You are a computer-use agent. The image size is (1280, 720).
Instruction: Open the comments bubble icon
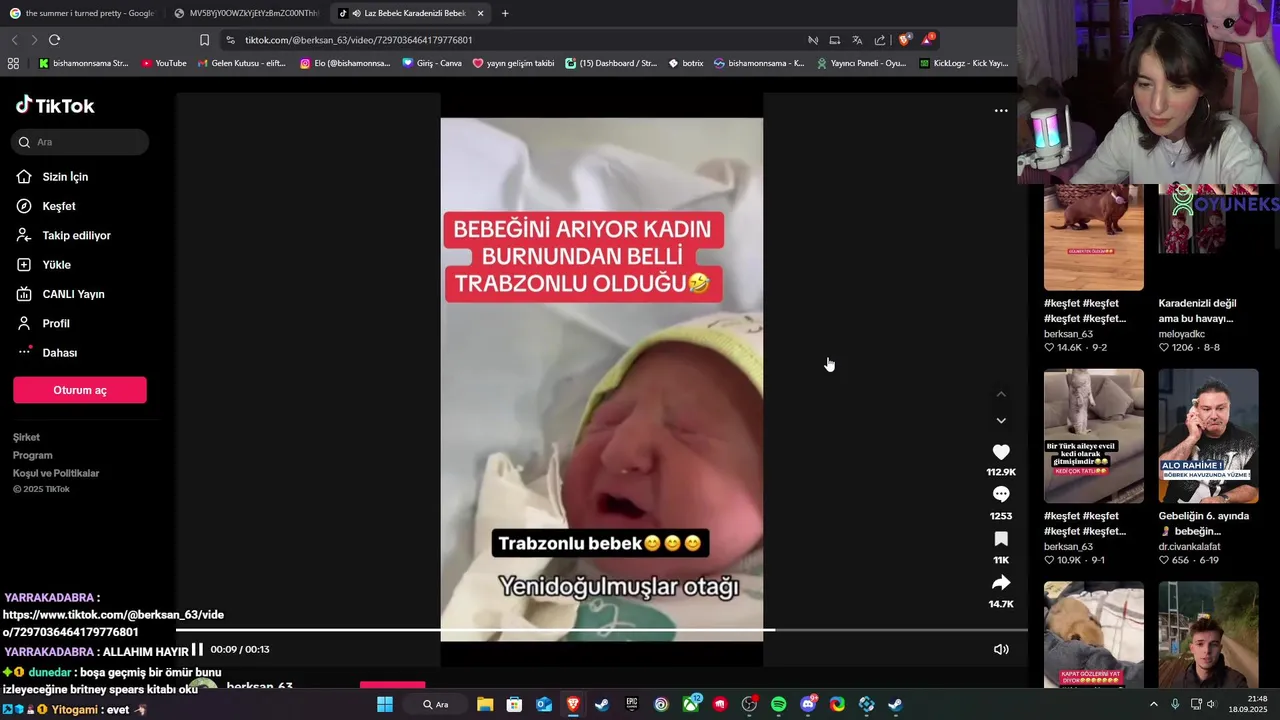pyautogui.click(x=1001, y=494)
